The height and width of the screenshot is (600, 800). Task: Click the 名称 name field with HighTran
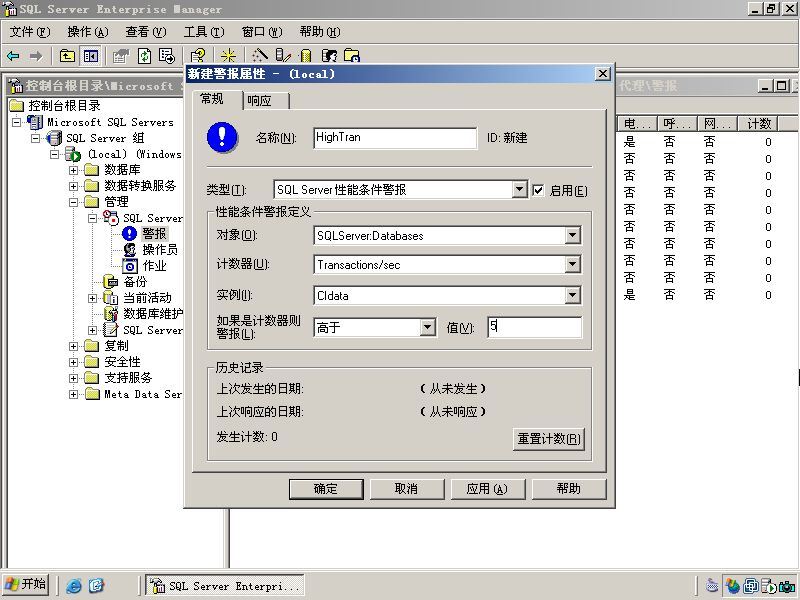[x=395, y=138]
